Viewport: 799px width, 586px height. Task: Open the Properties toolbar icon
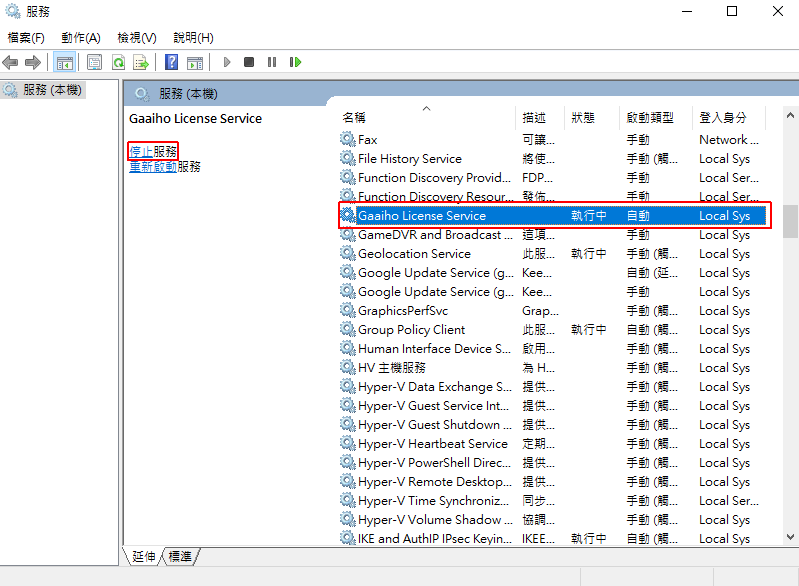point(94,63)
